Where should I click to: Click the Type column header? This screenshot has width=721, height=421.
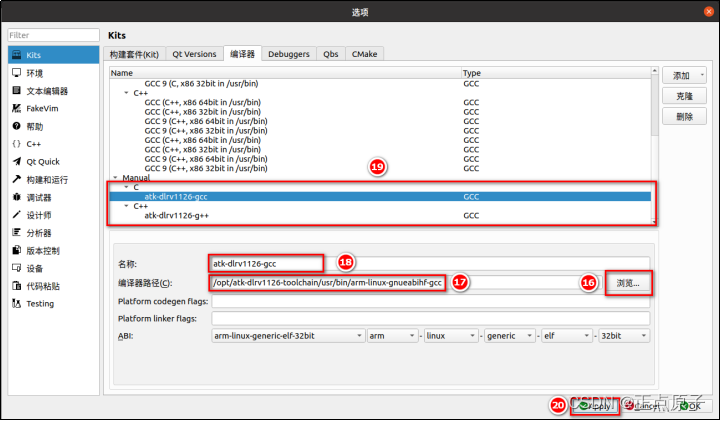coord(556,73)
